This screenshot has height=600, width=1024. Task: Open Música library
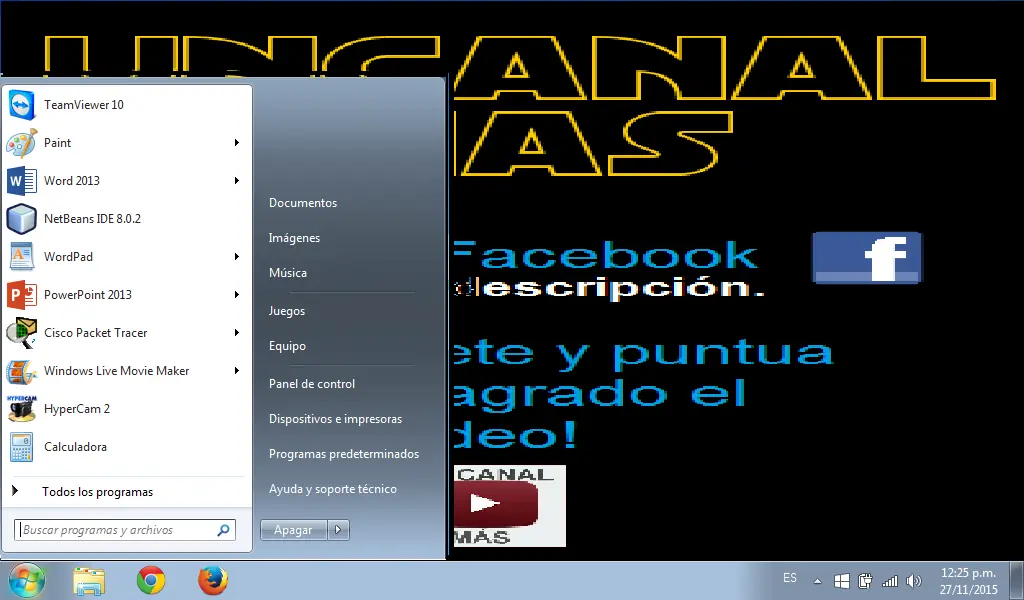tap(288, 273)
